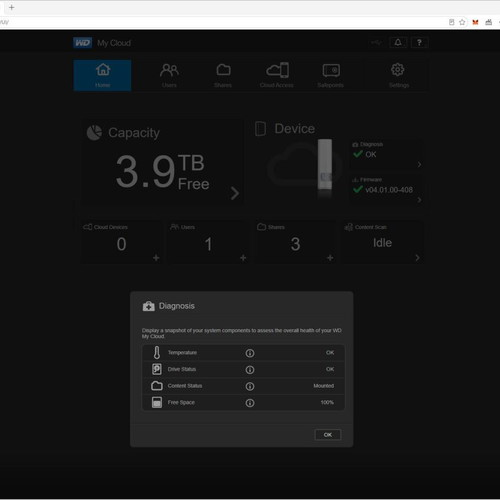Click the USB device icon in header

(x=376, y=43)
